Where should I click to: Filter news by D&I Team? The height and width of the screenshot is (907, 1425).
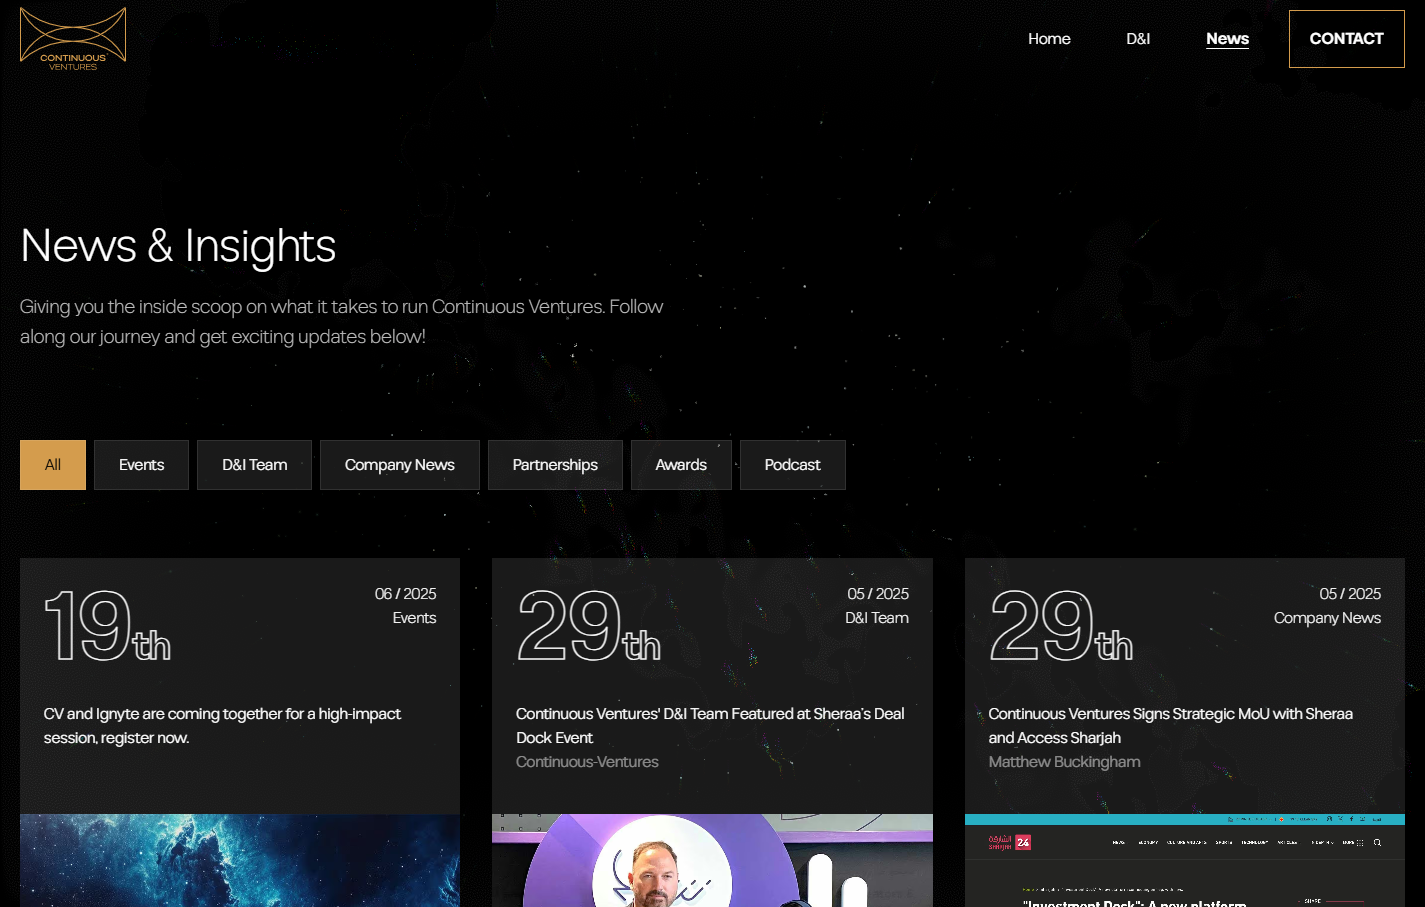pyautogui.click(x=254, y=465)
